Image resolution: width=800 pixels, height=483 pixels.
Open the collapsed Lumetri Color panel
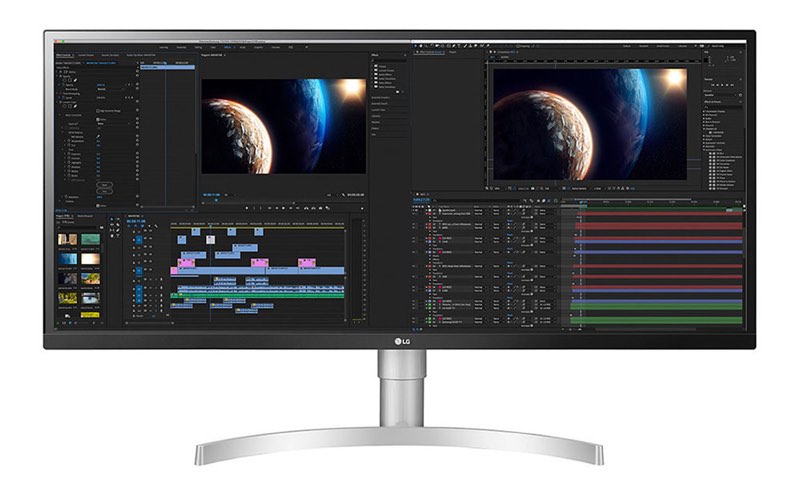379,110
